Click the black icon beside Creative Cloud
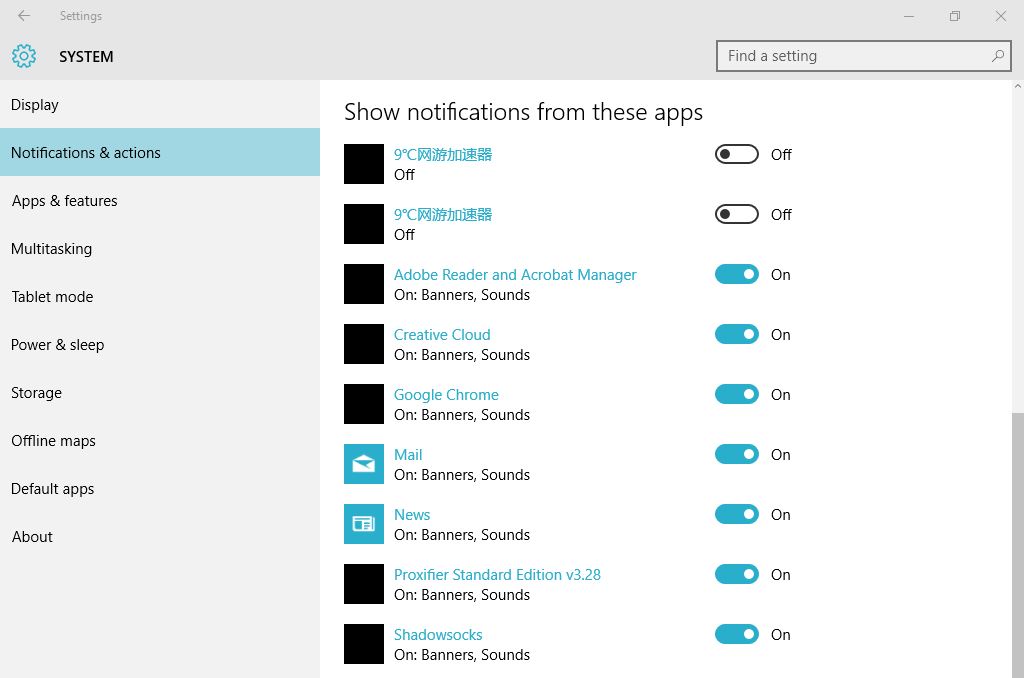Image resolution: width=1024 pixels, height=678 pixels. click(364, 344)
